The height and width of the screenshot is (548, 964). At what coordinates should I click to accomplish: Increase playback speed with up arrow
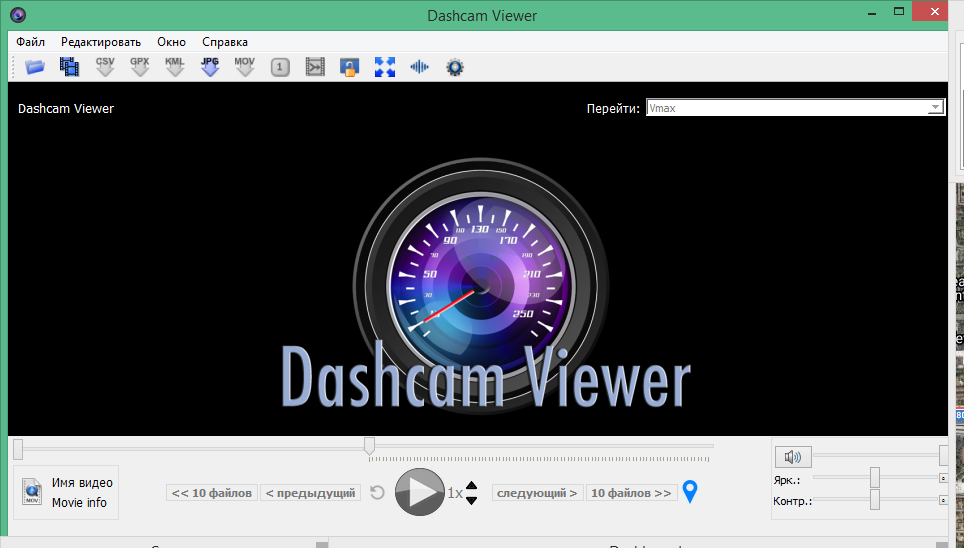click(472, 487)
